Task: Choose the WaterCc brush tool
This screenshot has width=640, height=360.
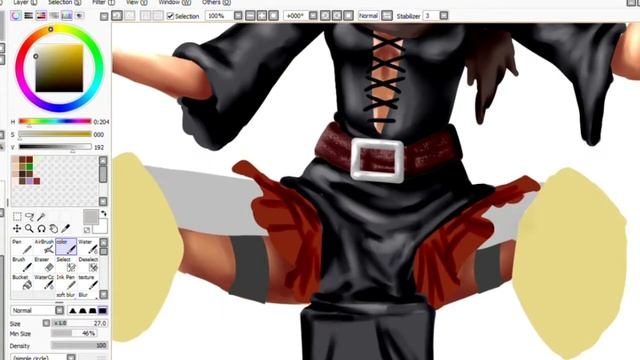Action: click(44, 282)
